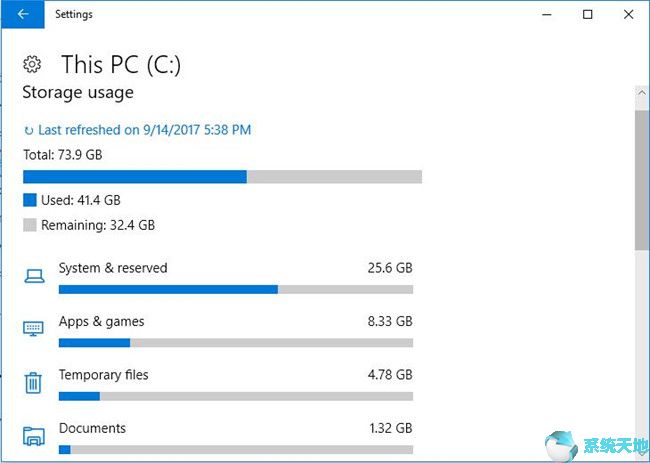Click the total storage usage bar
The width and height of the screenshot is (650, 463).
(223, 177)
